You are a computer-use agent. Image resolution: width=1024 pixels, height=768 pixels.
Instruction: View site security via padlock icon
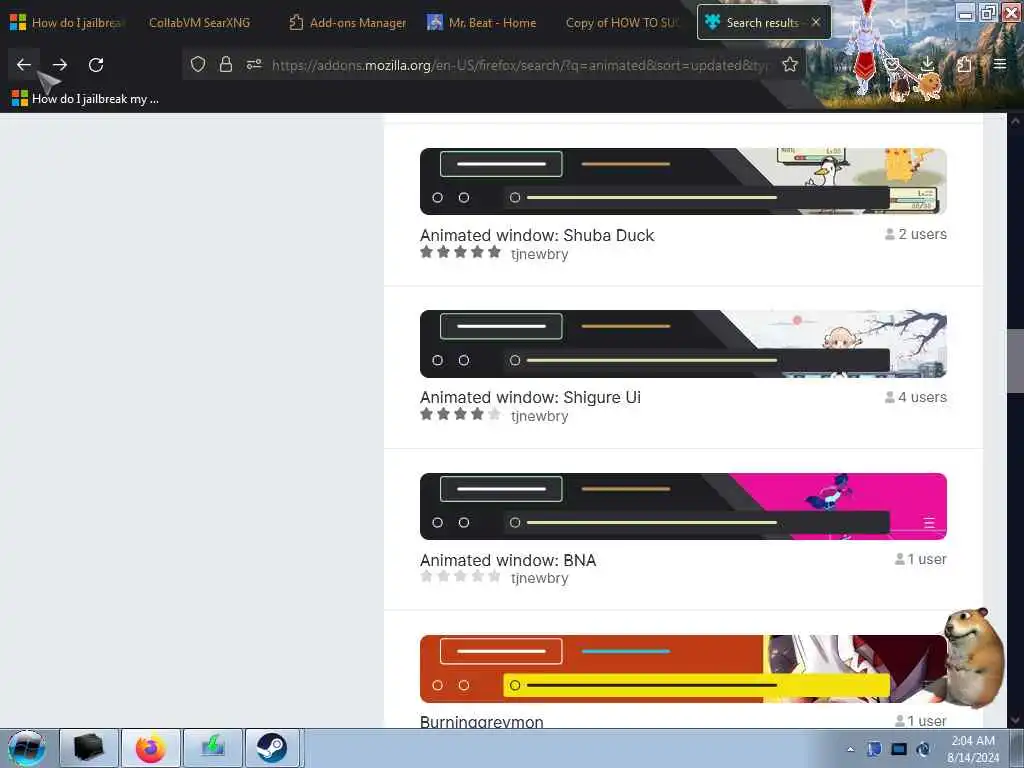pos(226,64)
